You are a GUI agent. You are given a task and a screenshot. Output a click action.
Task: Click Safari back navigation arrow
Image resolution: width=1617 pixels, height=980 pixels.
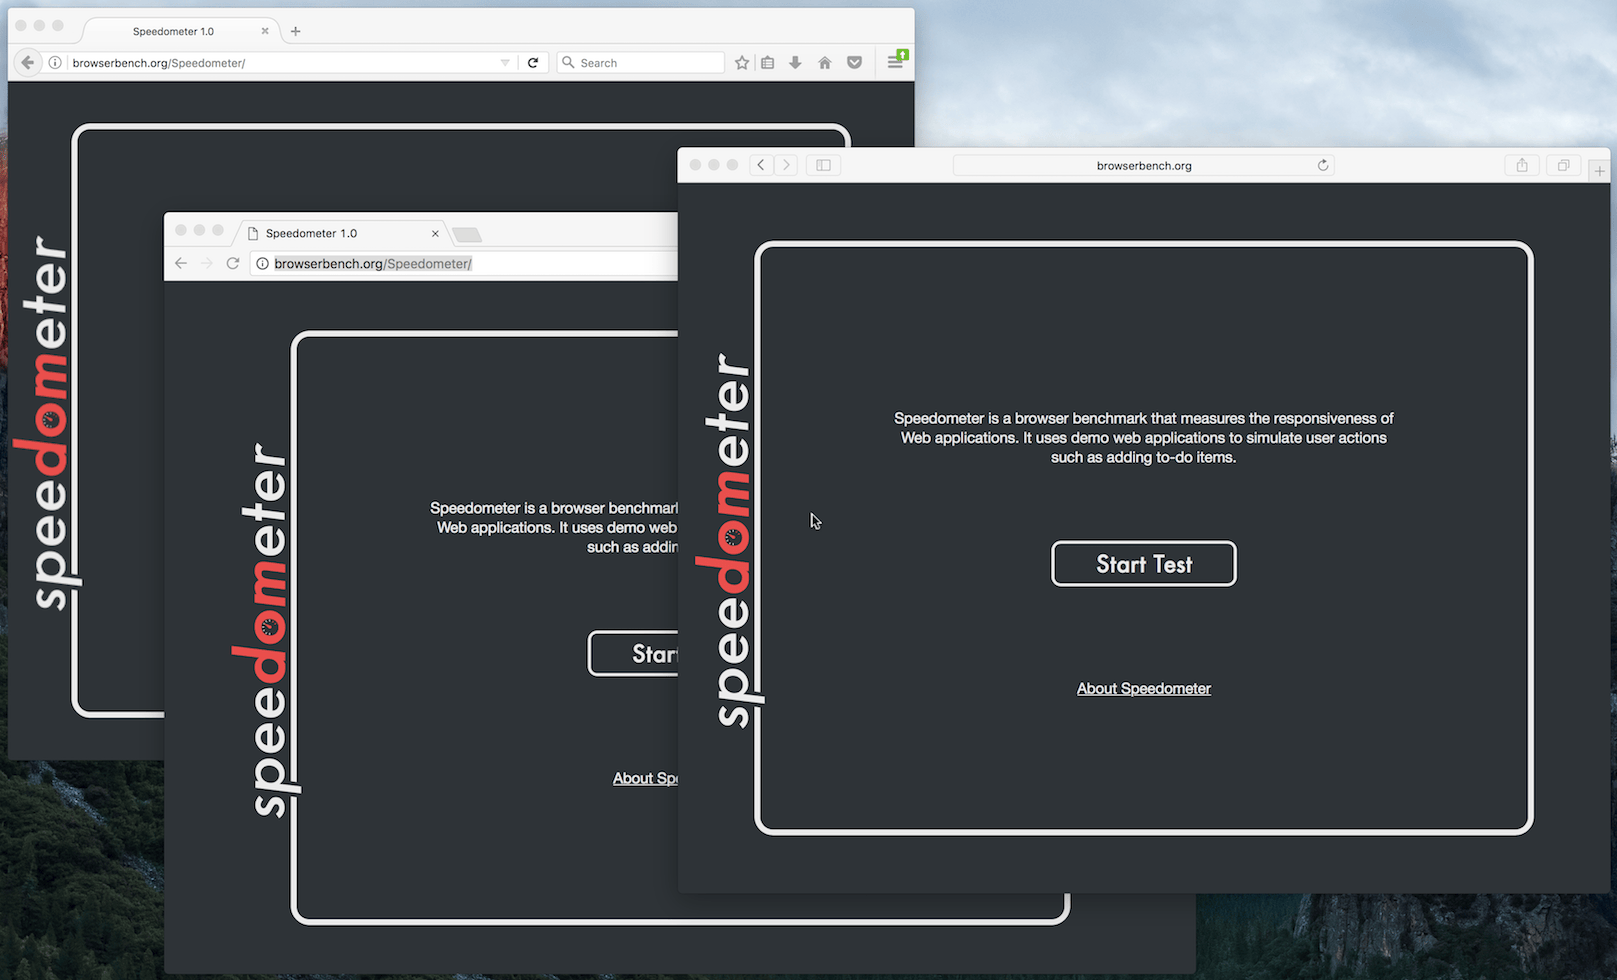click(x=761, y=166)
